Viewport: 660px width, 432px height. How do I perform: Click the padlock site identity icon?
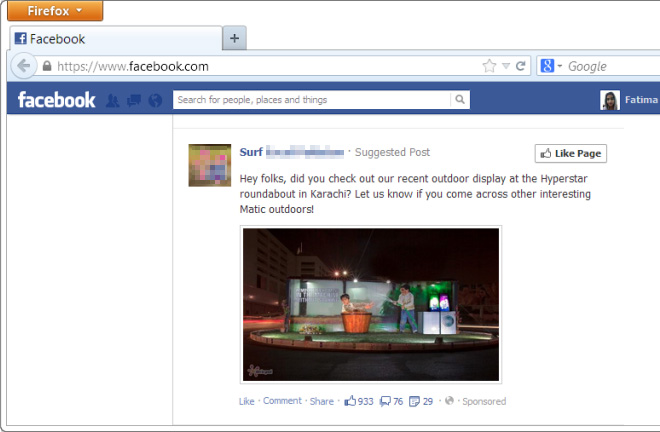46,67
